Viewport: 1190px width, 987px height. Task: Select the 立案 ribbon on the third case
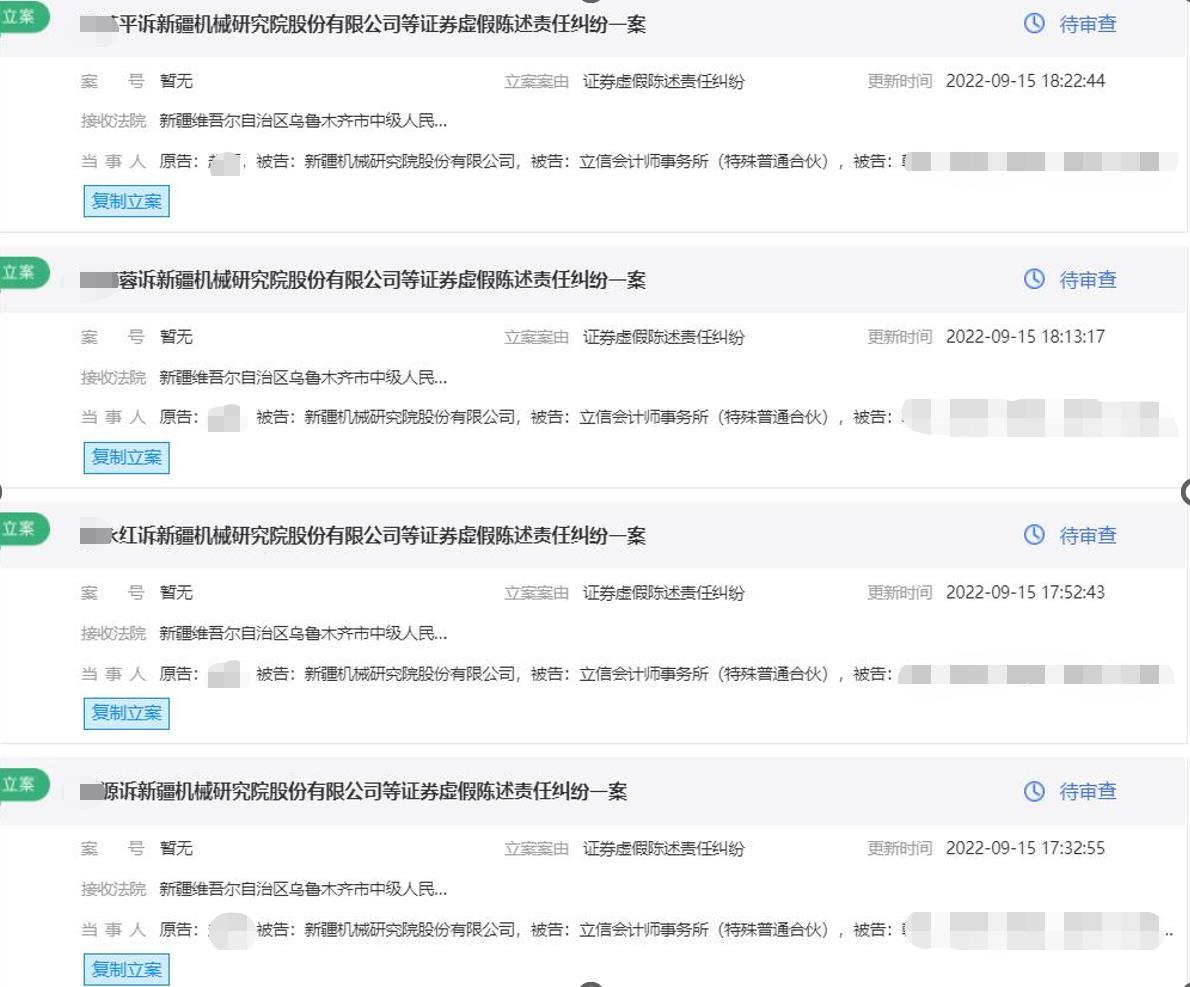pyautogui.click(x=22, y=527)
